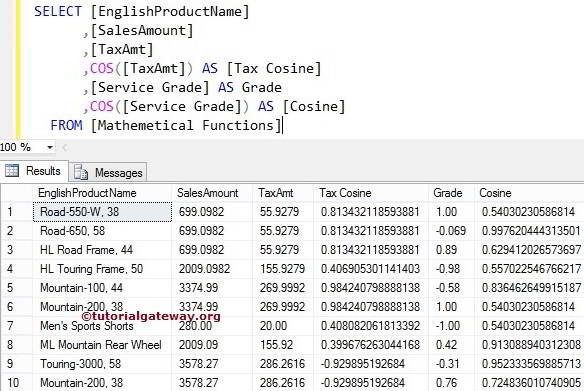Select the Grade column header
This screenshot has height=391, width=584.
451,193
